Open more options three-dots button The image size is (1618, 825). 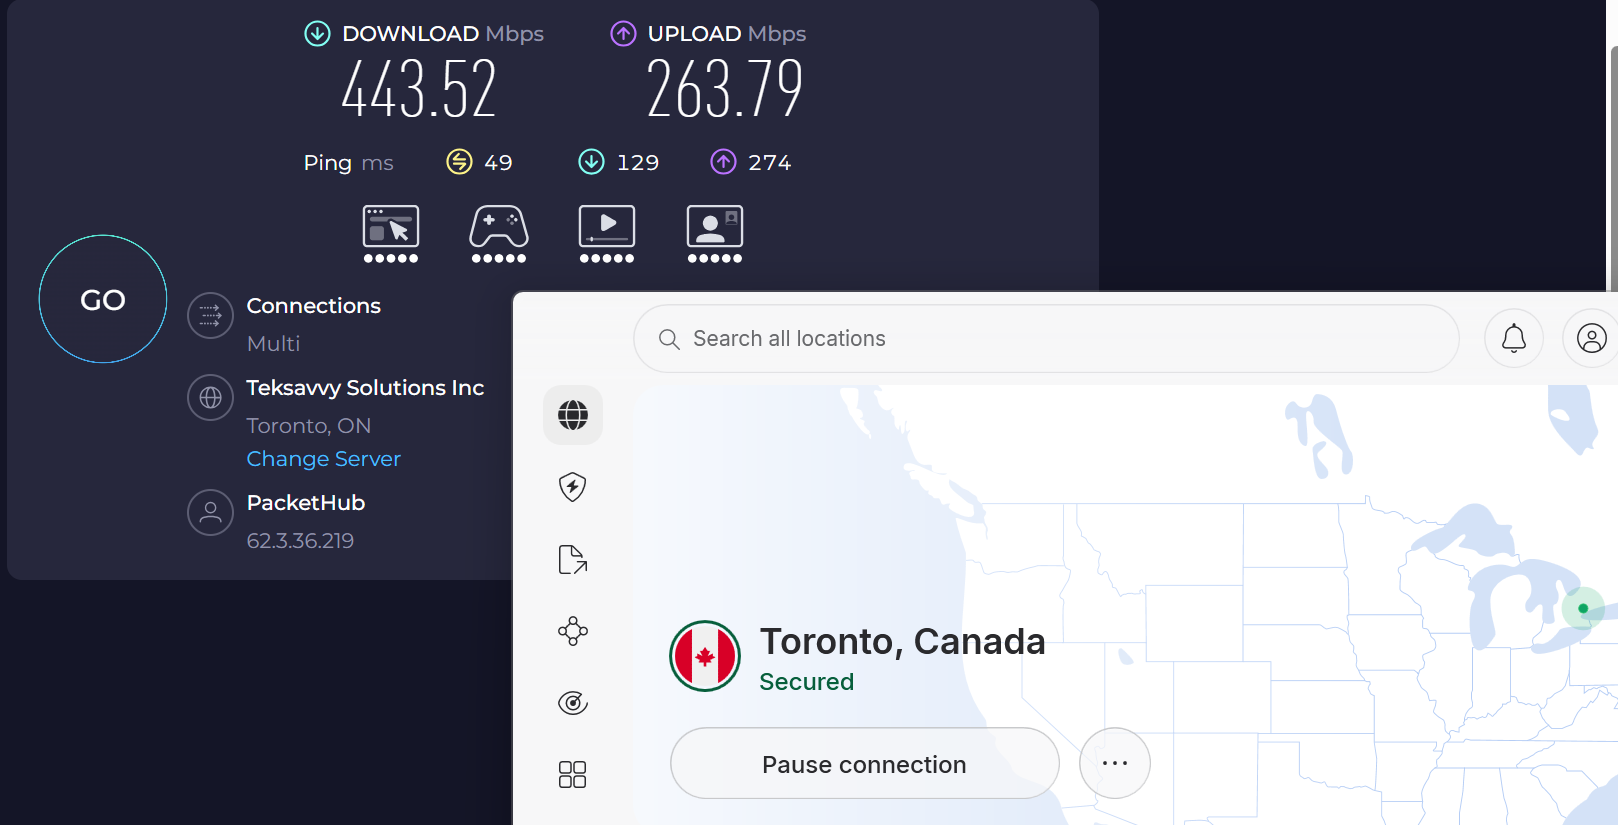coord(1115,763)
